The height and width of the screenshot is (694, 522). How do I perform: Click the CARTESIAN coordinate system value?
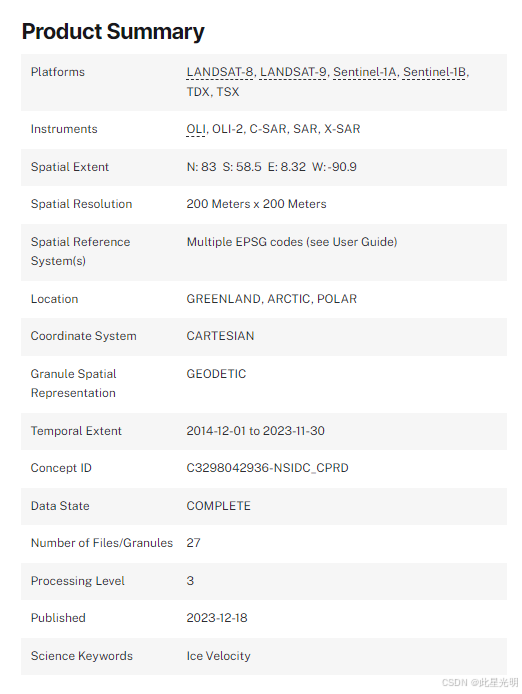pos(220,336)
